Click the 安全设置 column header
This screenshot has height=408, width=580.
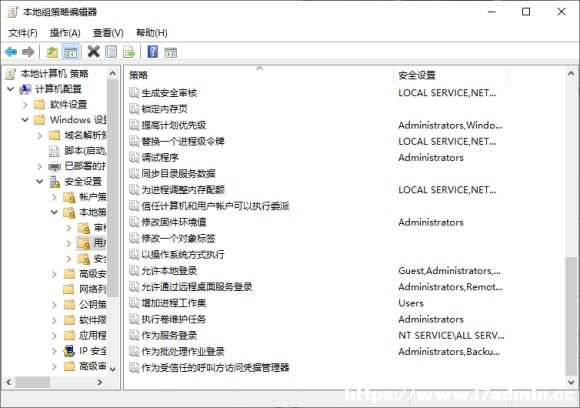coord(451,75)
